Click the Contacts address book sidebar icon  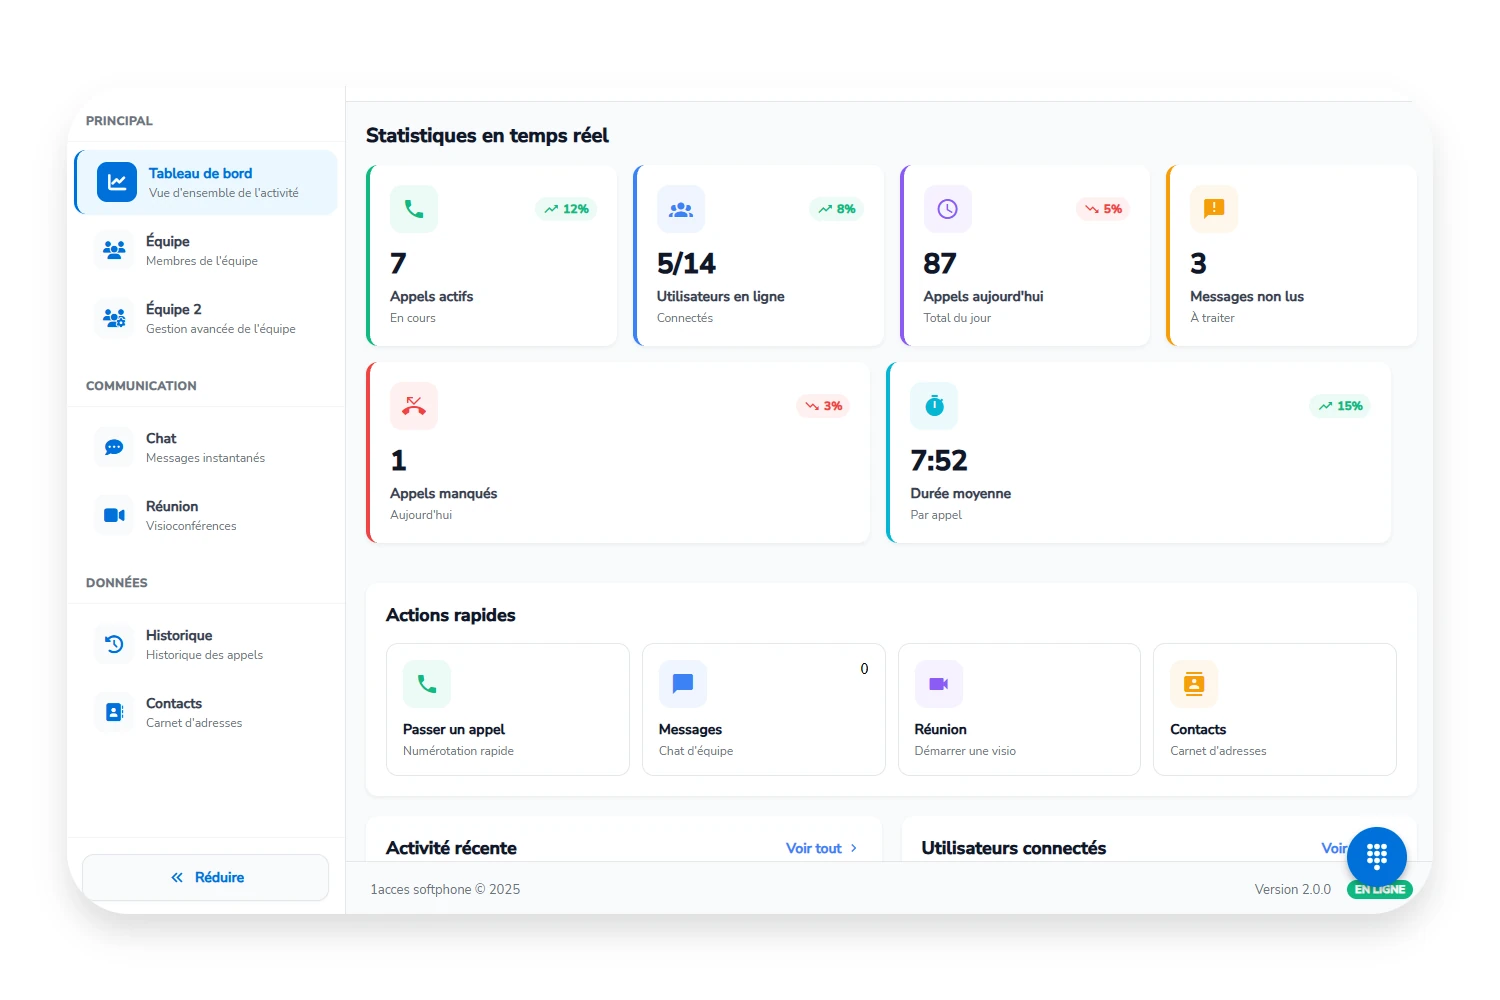(113, 711)
